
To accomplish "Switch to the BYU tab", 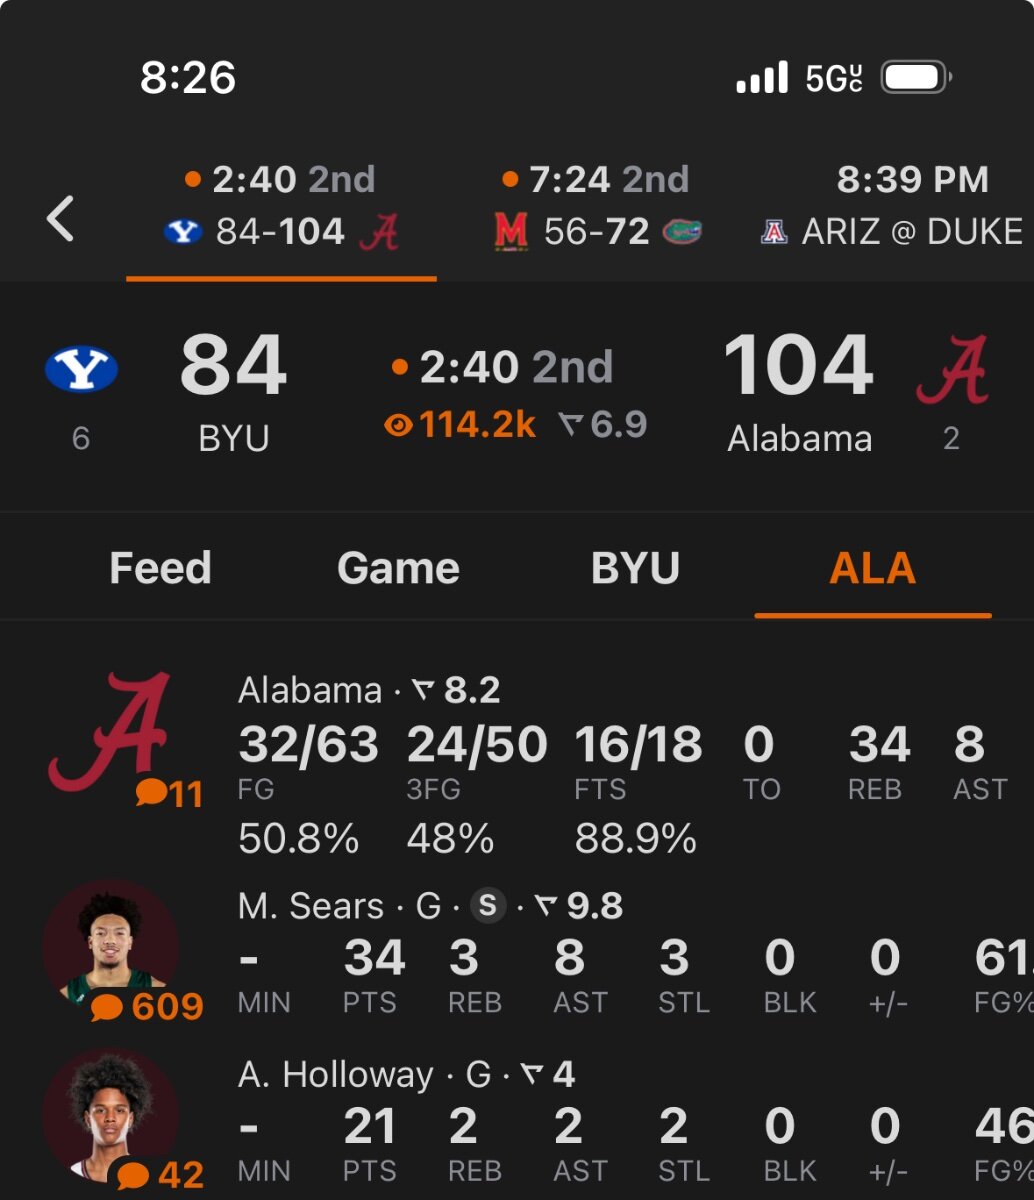I will (635, 568).
